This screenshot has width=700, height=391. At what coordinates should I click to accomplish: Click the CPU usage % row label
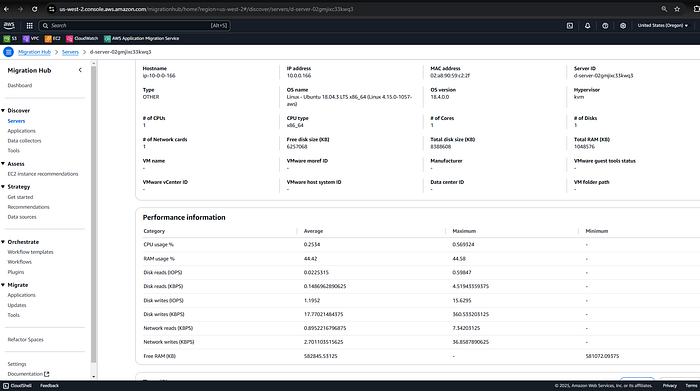point(158,245)
